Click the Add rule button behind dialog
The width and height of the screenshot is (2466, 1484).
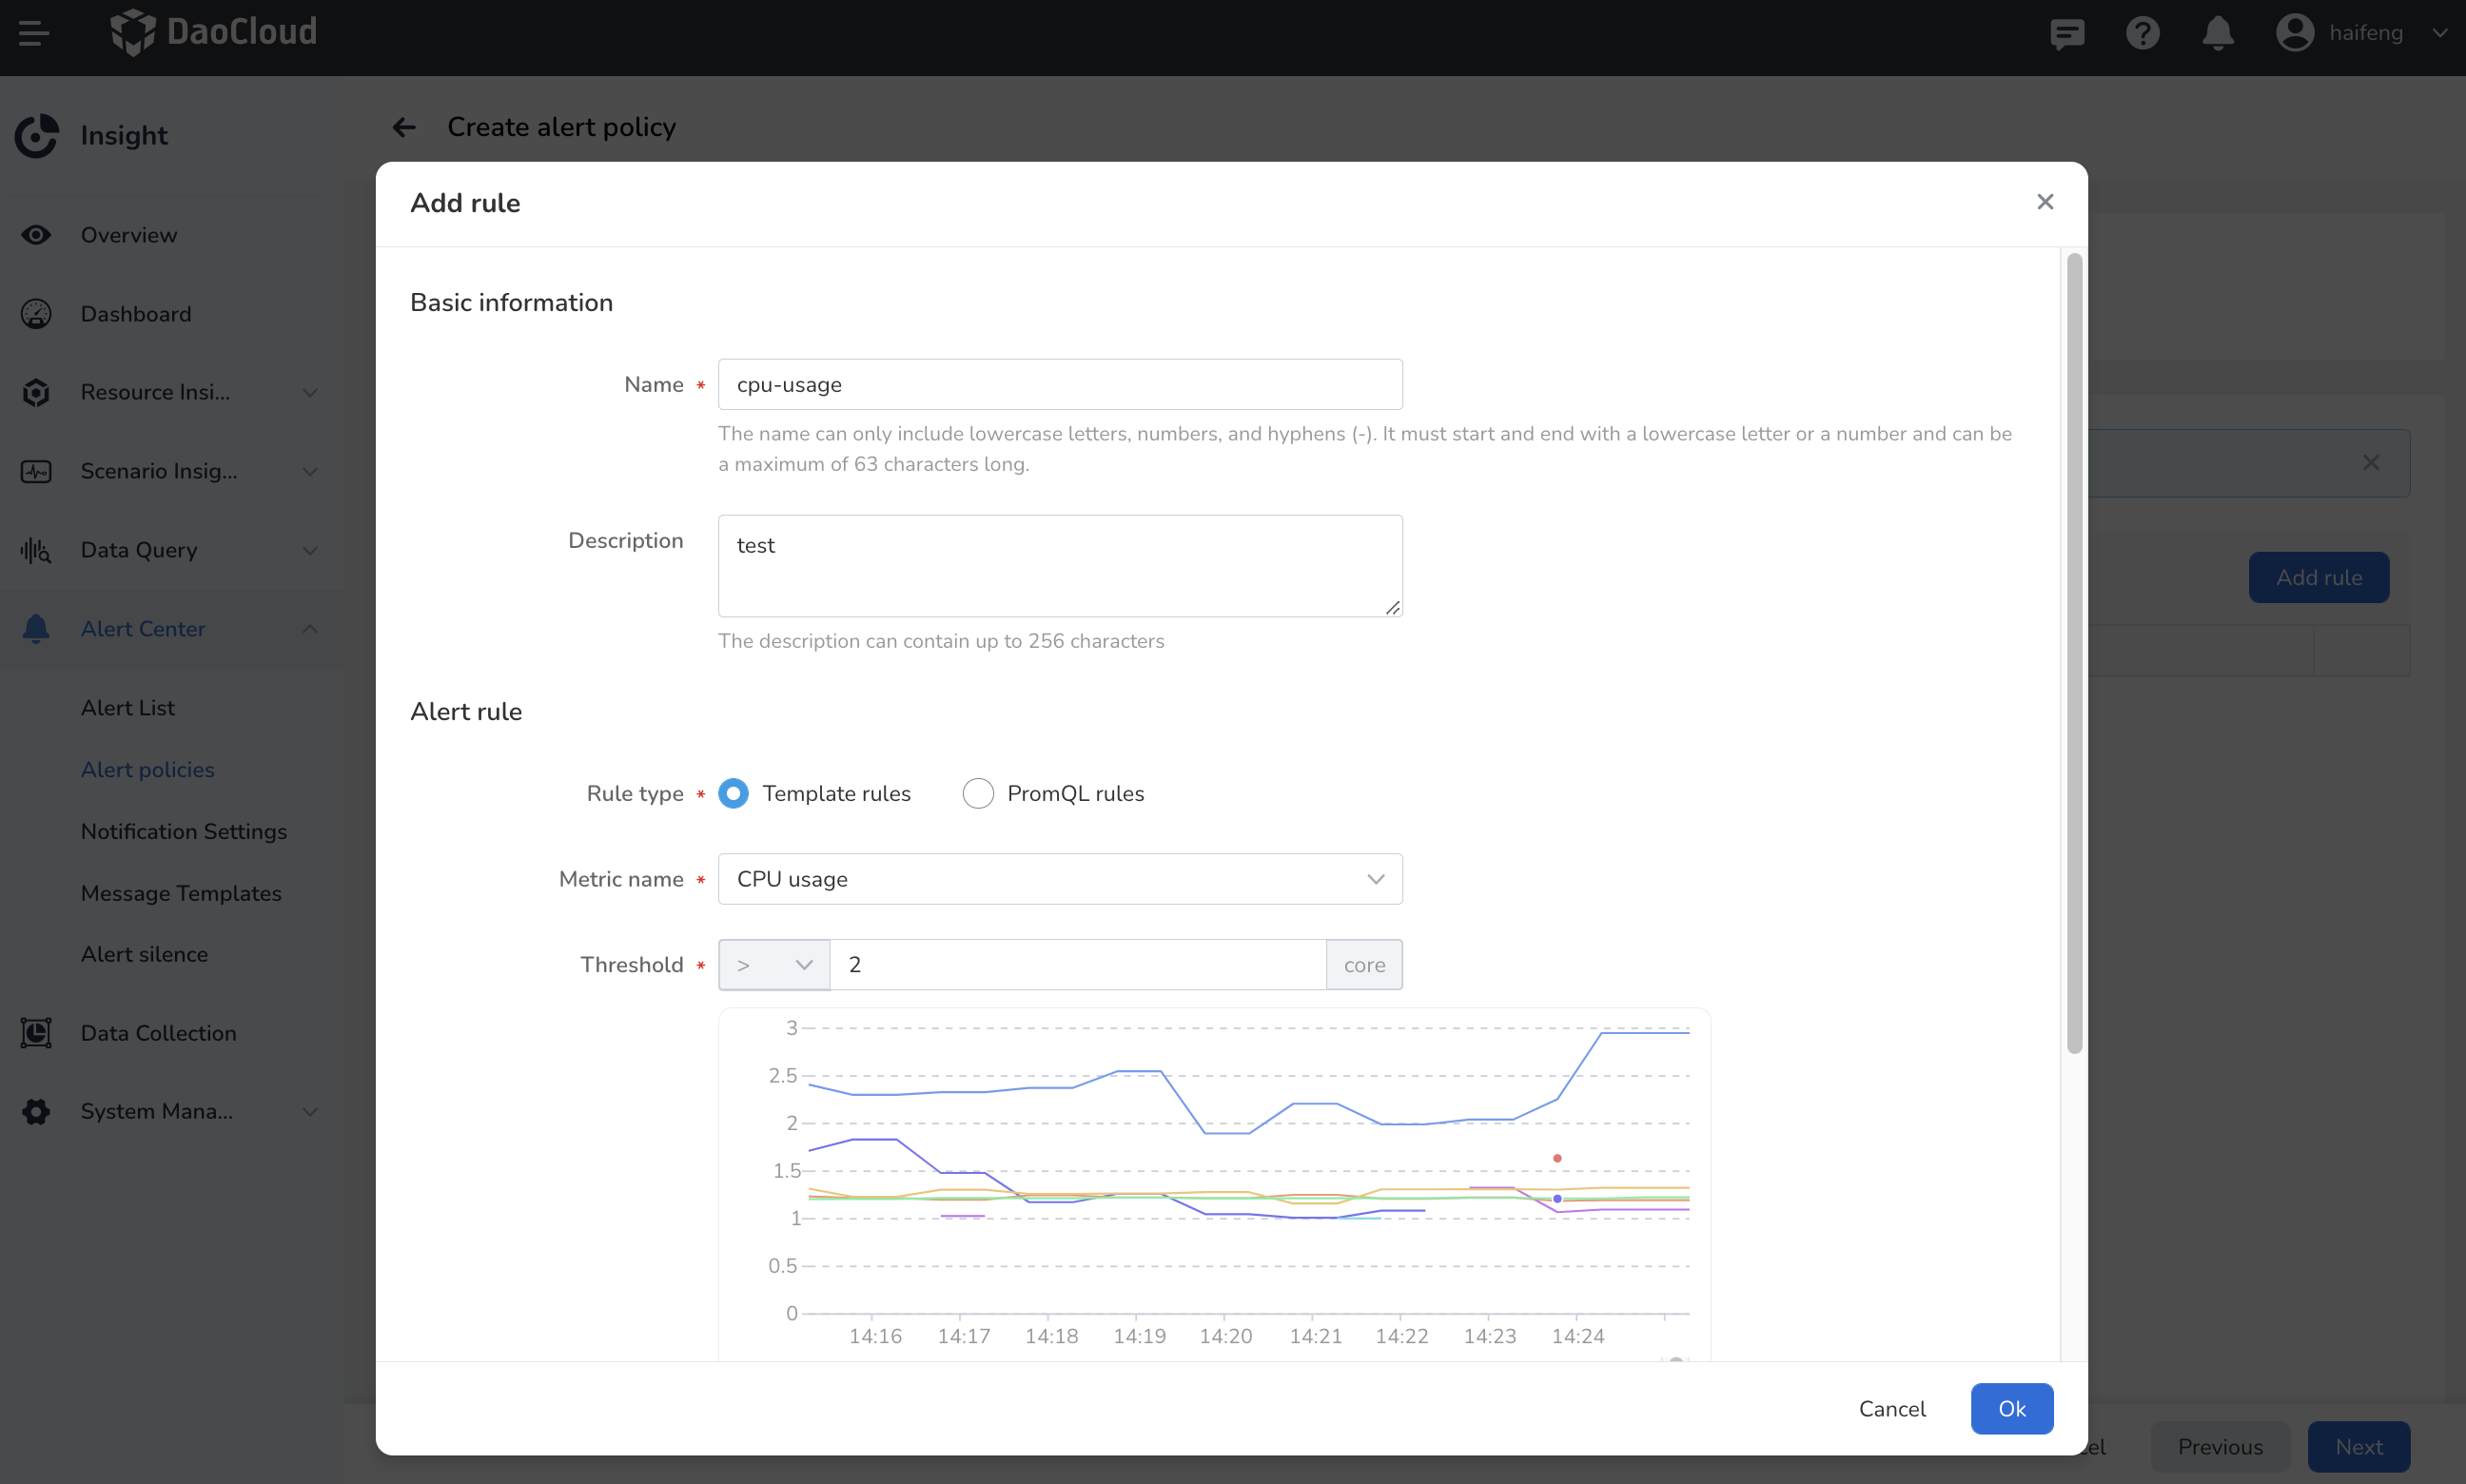pyautogui.click(x=2318, y=577)
